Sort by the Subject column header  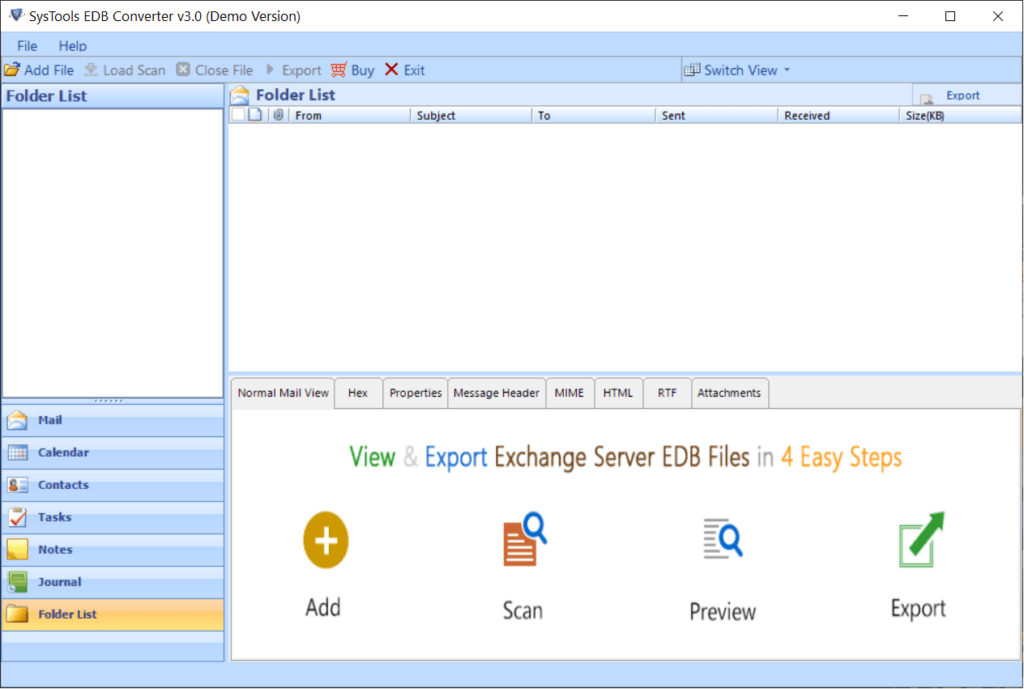point(471,116)
